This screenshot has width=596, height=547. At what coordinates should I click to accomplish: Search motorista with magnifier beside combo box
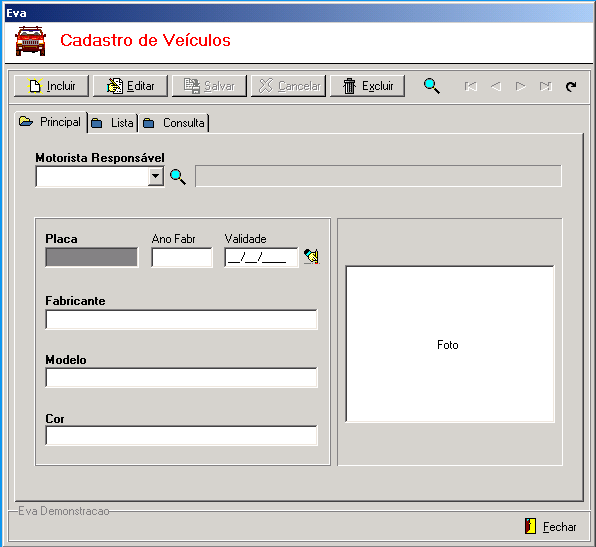click(x=178, y=177)
